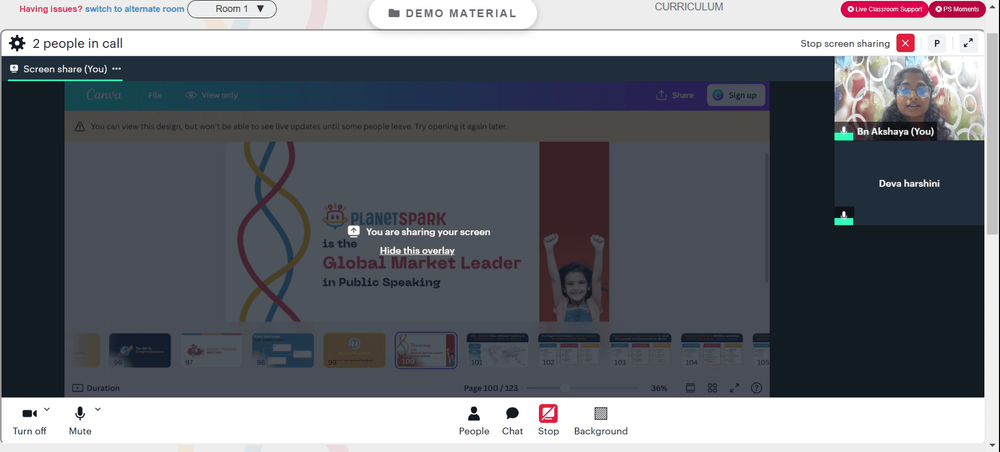Click 2 people in call text
The width and height of the screenshot is (1000, 452).
[x=78, y=43]
